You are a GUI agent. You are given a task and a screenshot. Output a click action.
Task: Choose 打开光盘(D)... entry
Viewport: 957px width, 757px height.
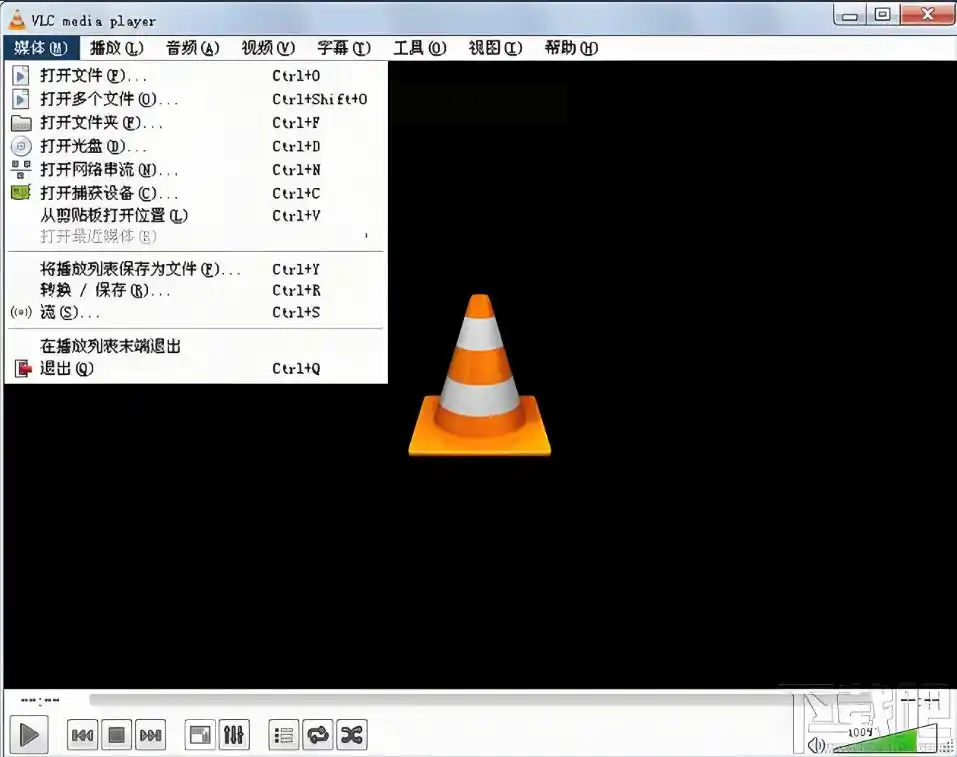[196, 147]
